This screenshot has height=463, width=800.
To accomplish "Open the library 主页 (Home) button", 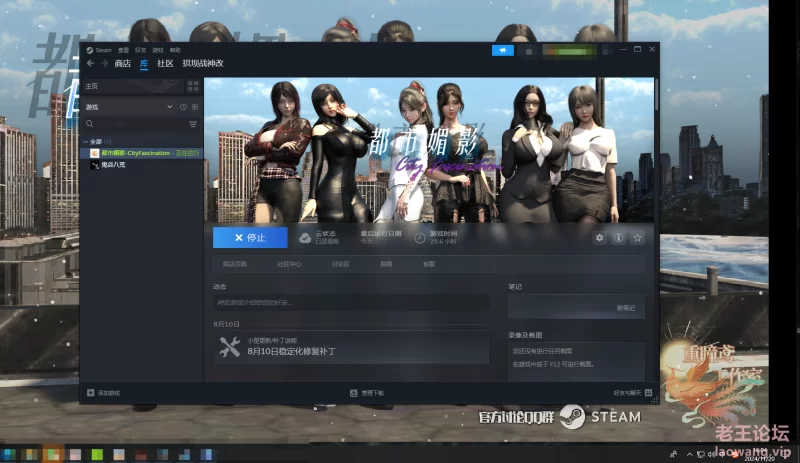I will (133, 86).
